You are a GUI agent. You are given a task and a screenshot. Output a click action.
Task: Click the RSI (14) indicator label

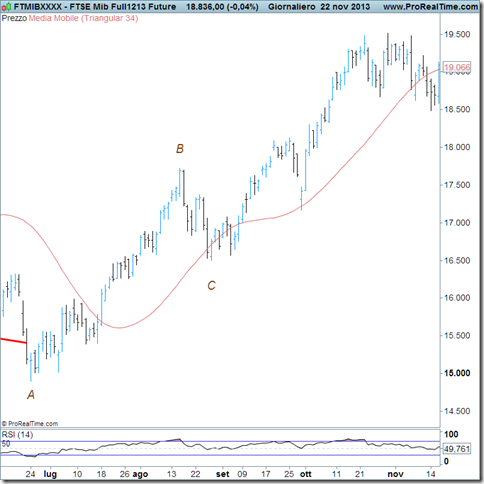click(x=17, y=435)
